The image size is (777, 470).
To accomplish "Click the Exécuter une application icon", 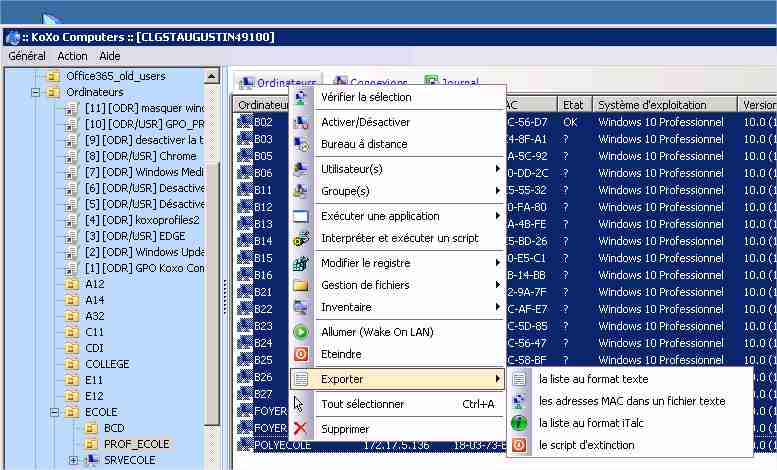I will coord(301,217).
